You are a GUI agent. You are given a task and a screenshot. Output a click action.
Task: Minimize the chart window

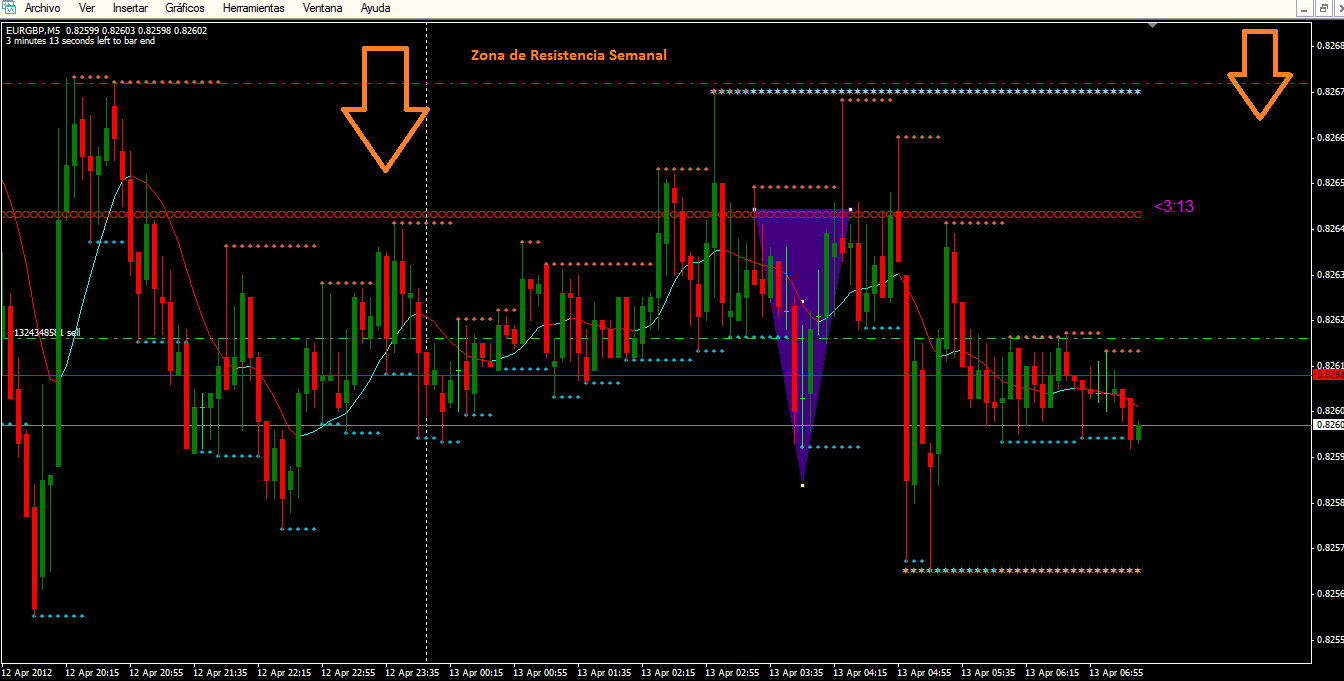(1303, 7)
